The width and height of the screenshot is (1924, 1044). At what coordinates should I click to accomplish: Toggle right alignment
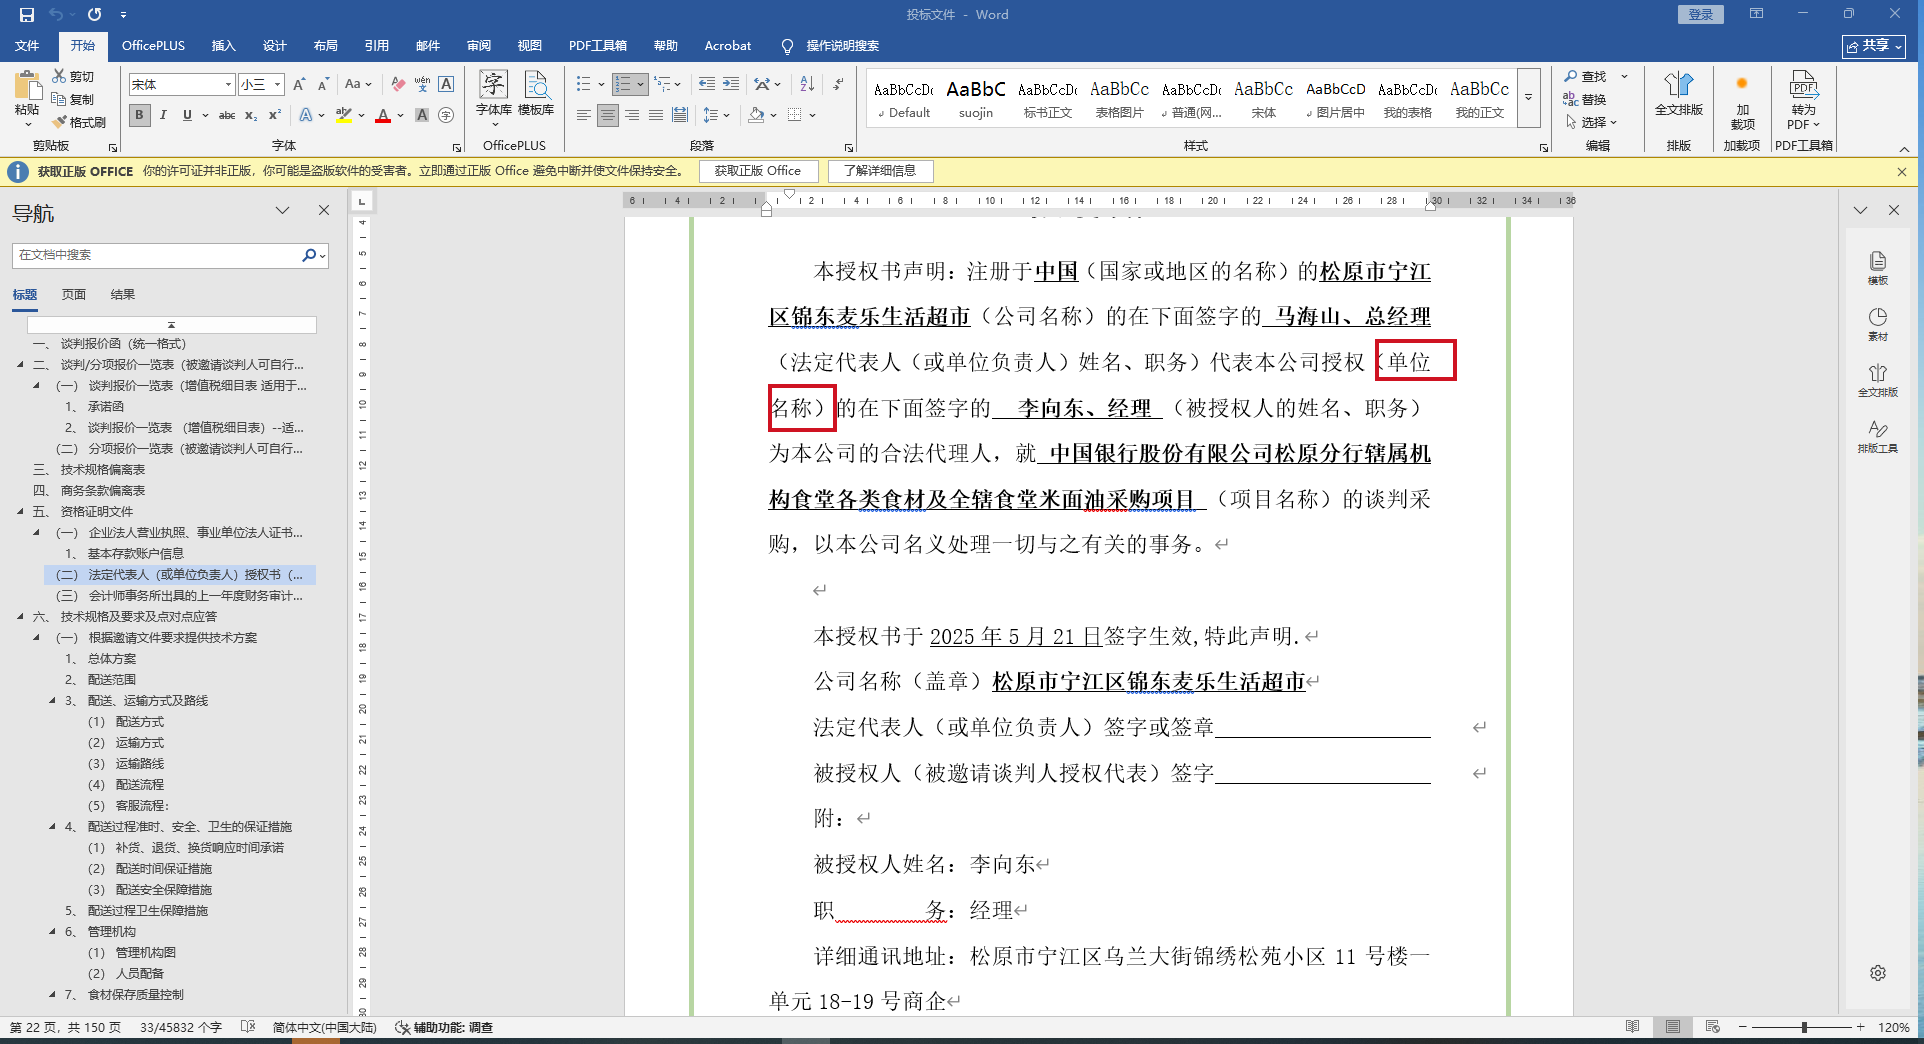point(632,115)
